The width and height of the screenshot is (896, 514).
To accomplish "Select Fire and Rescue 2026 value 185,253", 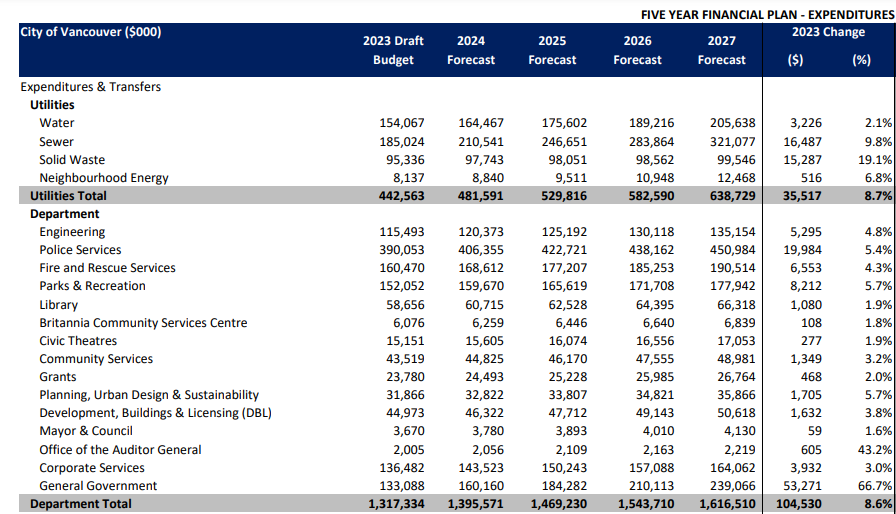I will [651, 268].
